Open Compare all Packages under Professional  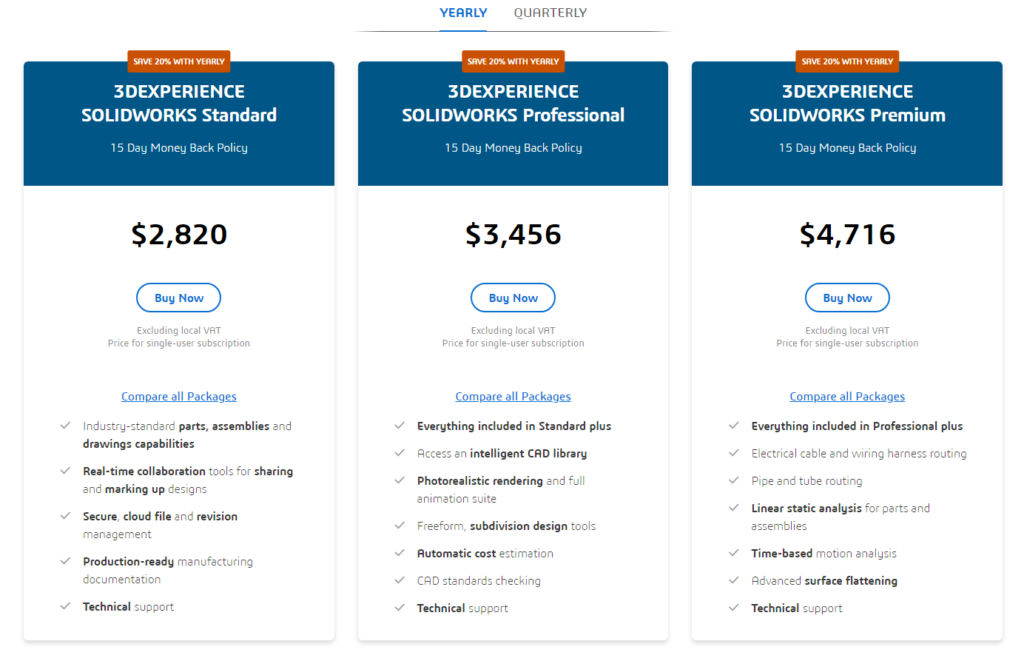(x=513, y=396)
